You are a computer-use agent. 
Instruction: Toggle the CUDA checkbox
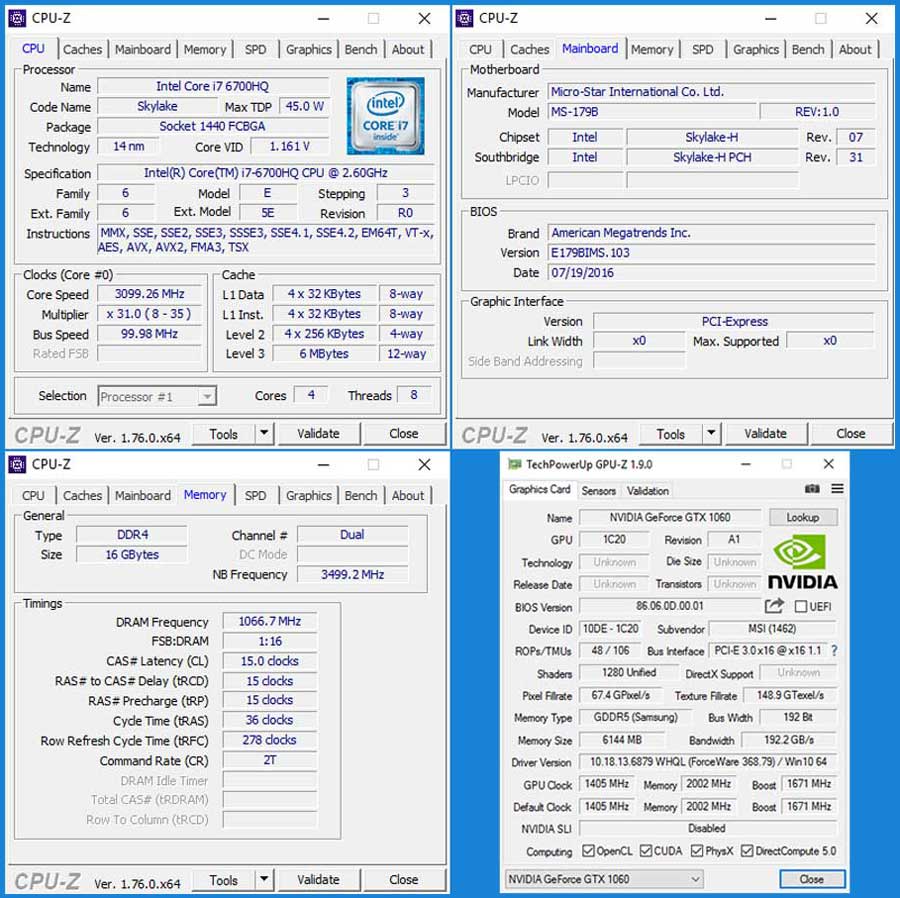(646, 850)
